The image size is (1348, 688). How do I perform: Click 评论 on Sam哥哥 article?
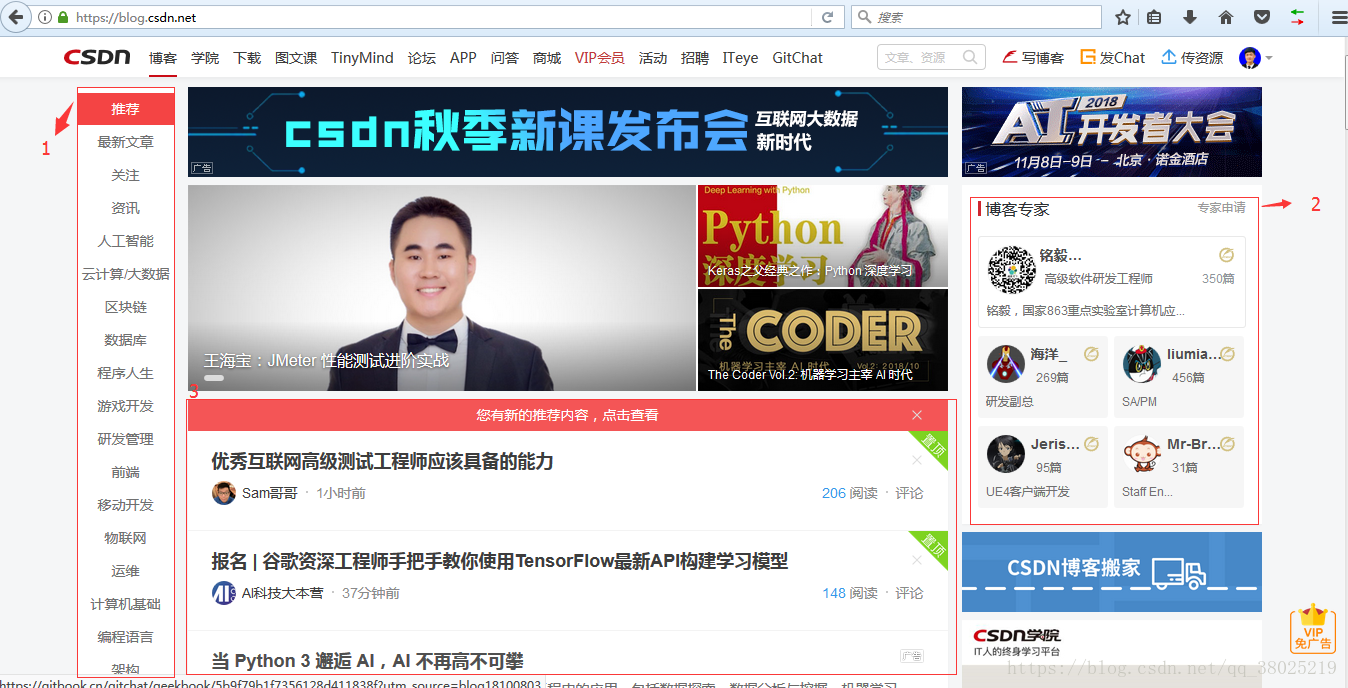click(x=909, y=493)
